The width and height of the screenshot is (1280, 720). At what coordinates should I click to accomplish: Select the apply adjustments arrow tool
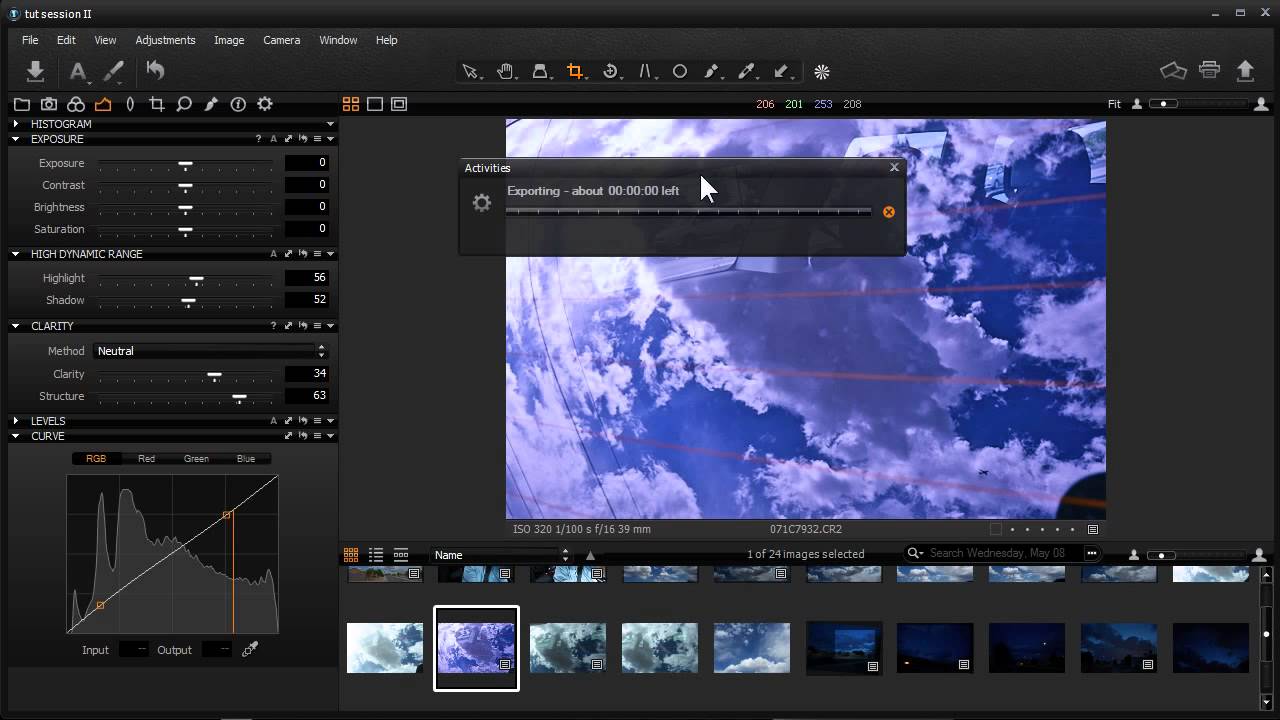click(782, 71)
